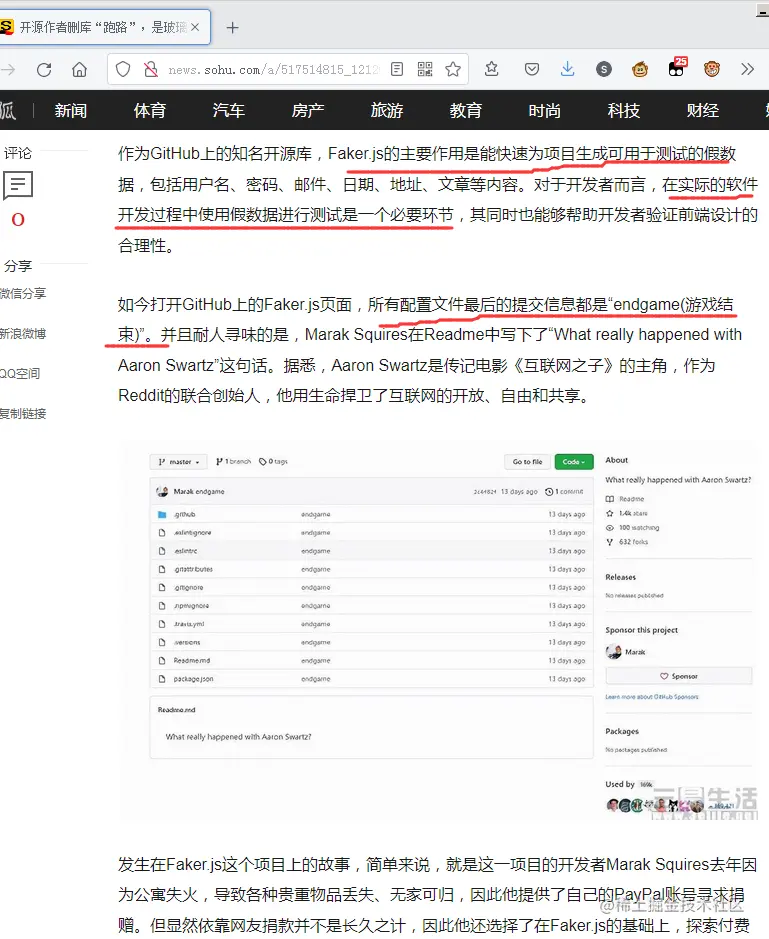Toggle reader view icon in address bar
The image size is (769, 939).
pyautogui.click(x=396, y=69)
